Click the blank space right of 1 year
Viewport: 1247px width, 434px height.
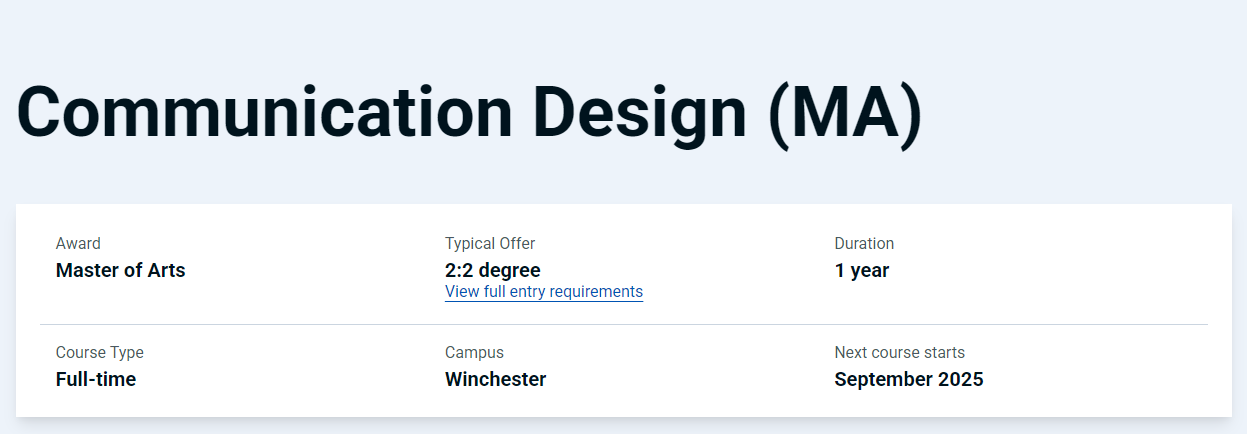pos(1050,270)
